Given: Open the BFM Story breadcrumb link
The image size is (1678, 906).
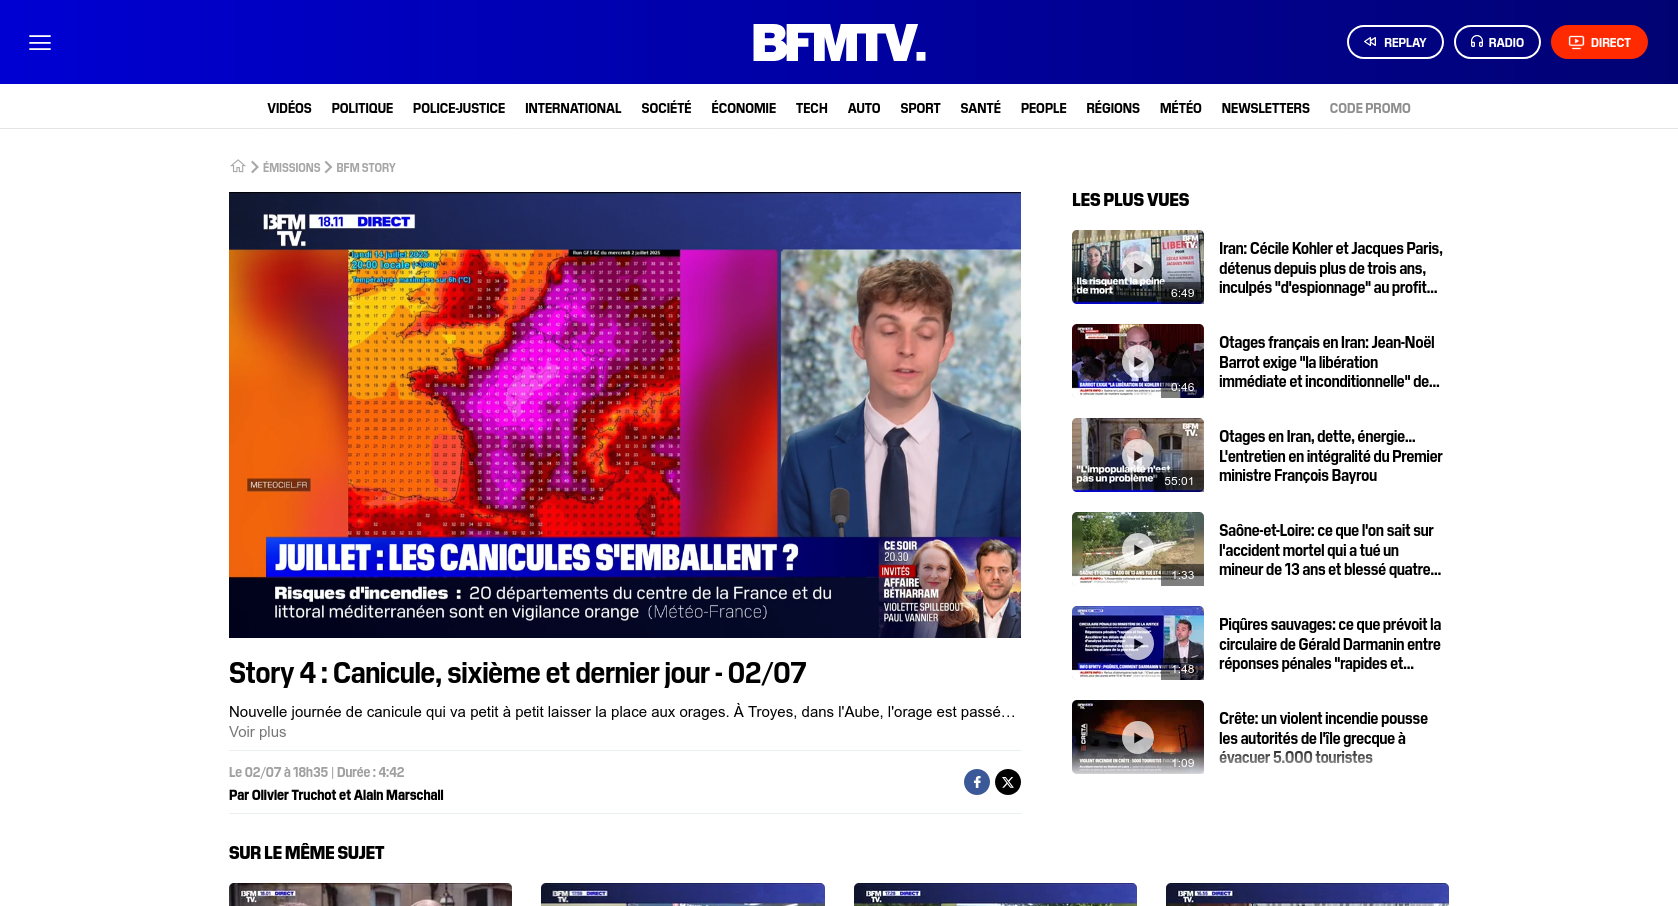Looking at the screenshot, I should coord(366,168).
